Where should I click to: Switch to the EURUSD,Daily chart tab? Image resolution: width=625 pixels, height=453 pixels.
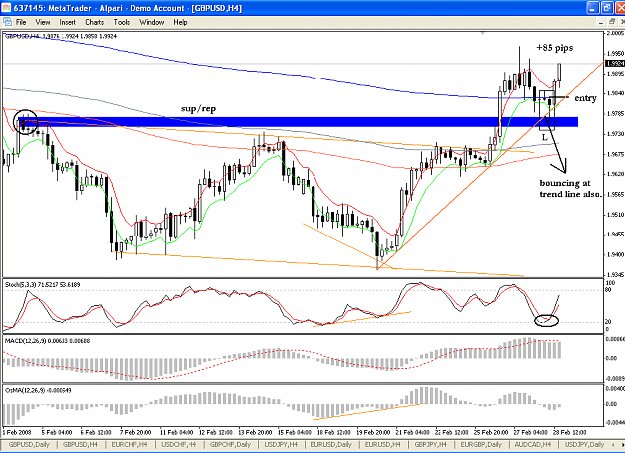pyautogui.click(x=331, y=444)
